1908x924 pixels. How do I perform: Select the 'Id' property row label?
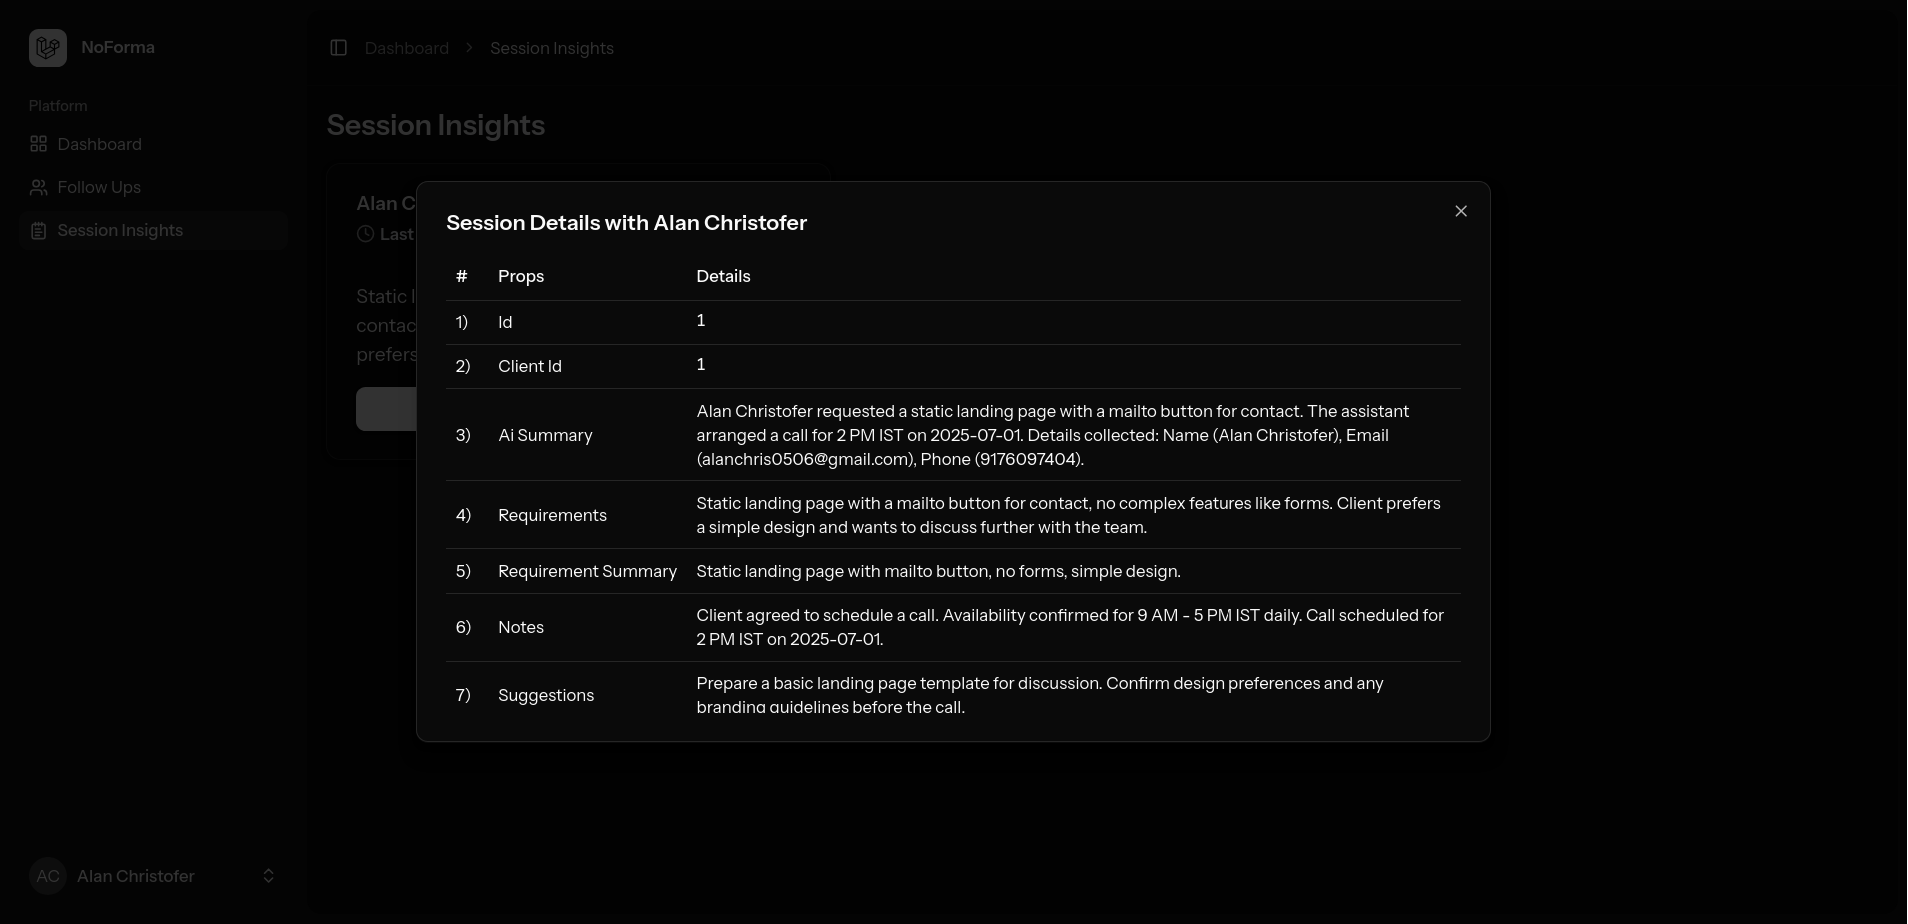point(505,322)
